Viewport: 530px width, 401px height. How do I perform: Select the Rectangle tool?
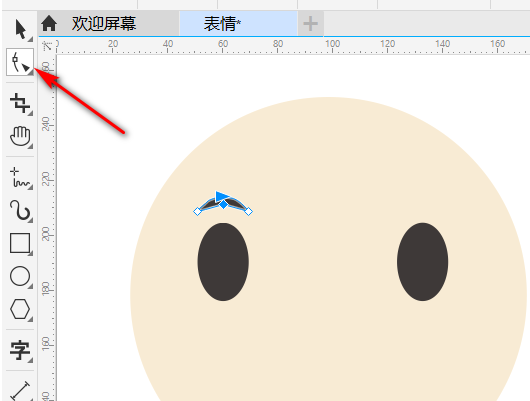pyautogui.click(x=20, y=243)
